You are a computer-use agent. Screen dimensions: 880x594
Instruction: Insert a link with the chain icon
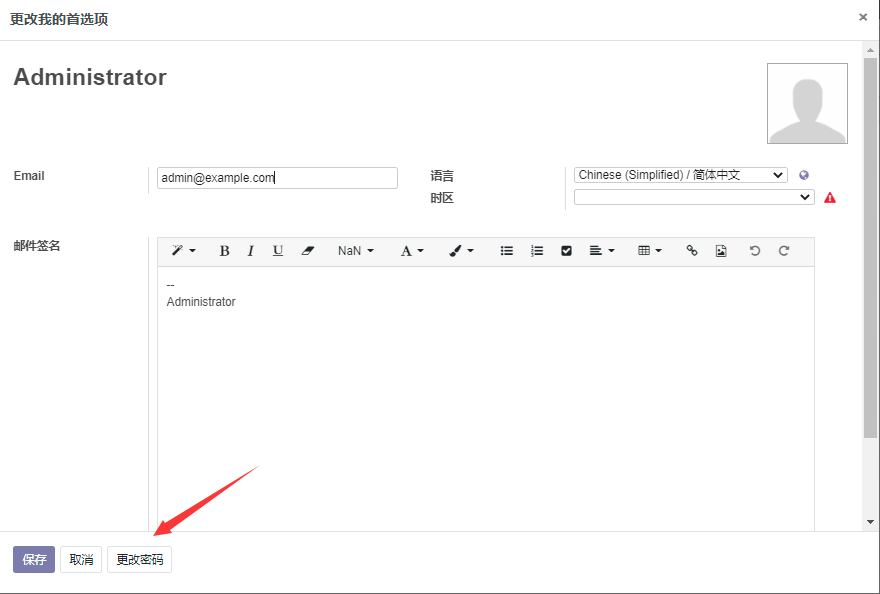point(692,251)
